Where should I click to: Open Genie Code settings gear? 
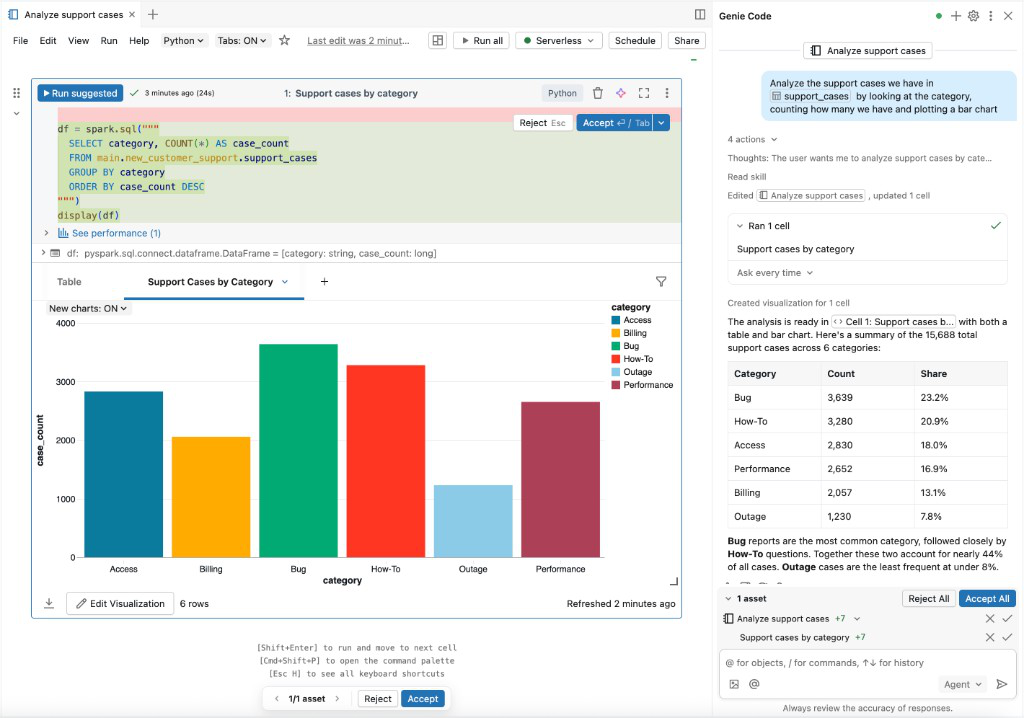click(x=973, y=15)
